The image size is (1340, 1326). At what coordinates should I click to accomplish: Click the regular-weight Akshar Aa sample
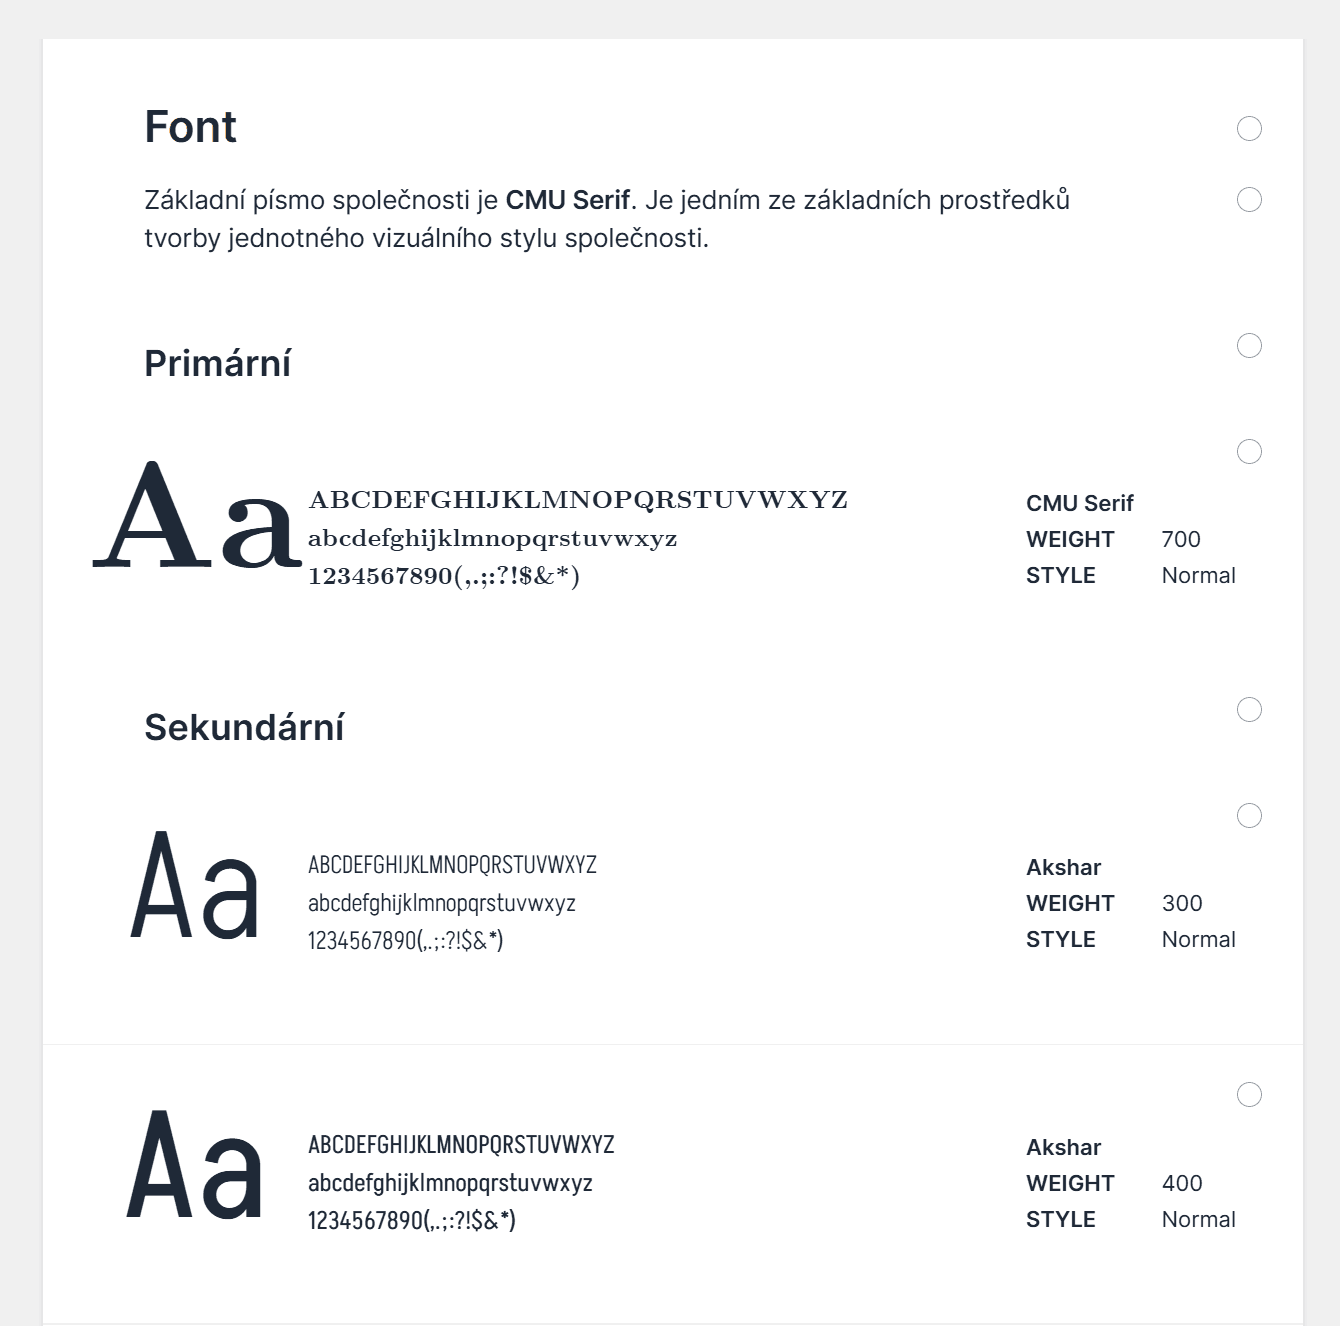pos(195,1165)
